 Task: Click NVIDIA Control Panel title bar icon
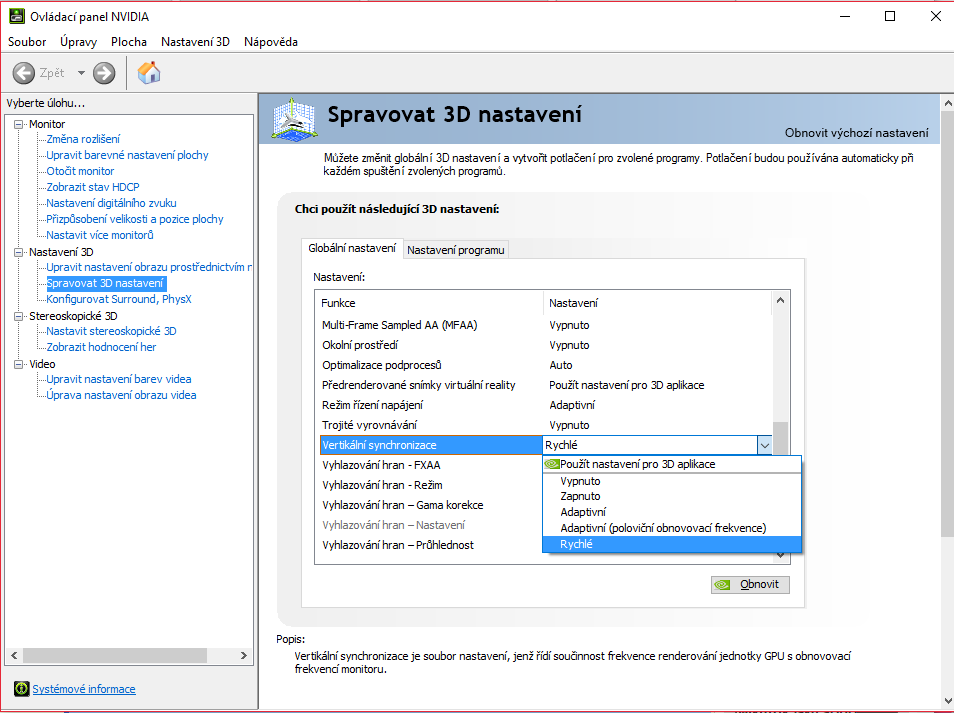coord(16,16)
